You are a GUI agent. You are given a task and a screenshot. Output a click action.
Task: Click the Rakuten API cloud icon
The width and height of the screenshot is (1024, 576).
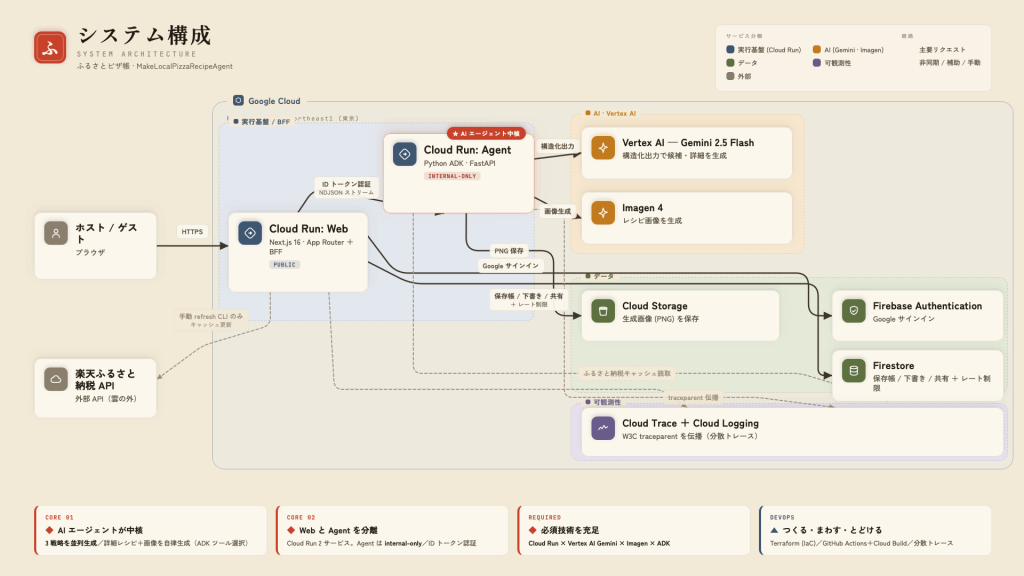pyautogui.click(x=56, y=379)
